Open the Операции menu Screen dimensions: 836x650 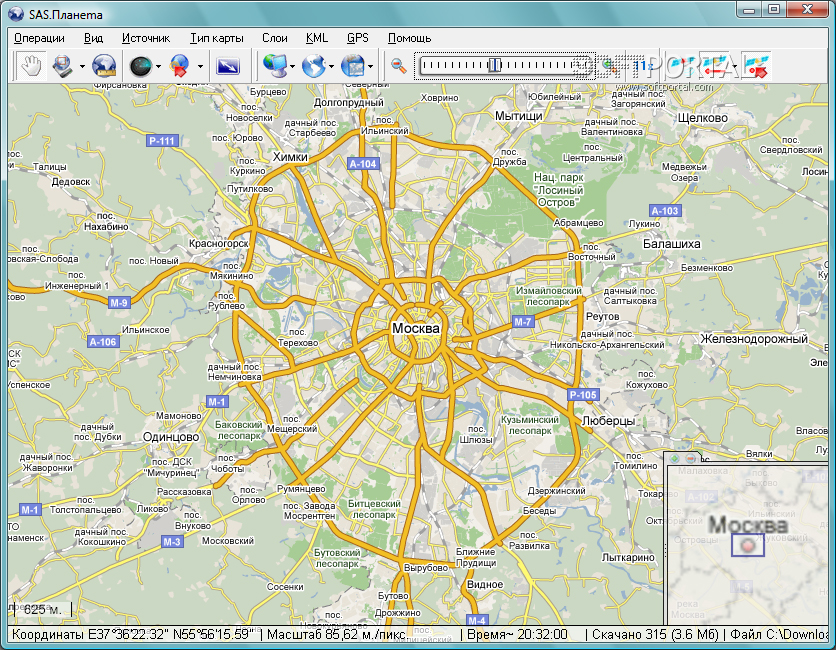click(39, 38)
